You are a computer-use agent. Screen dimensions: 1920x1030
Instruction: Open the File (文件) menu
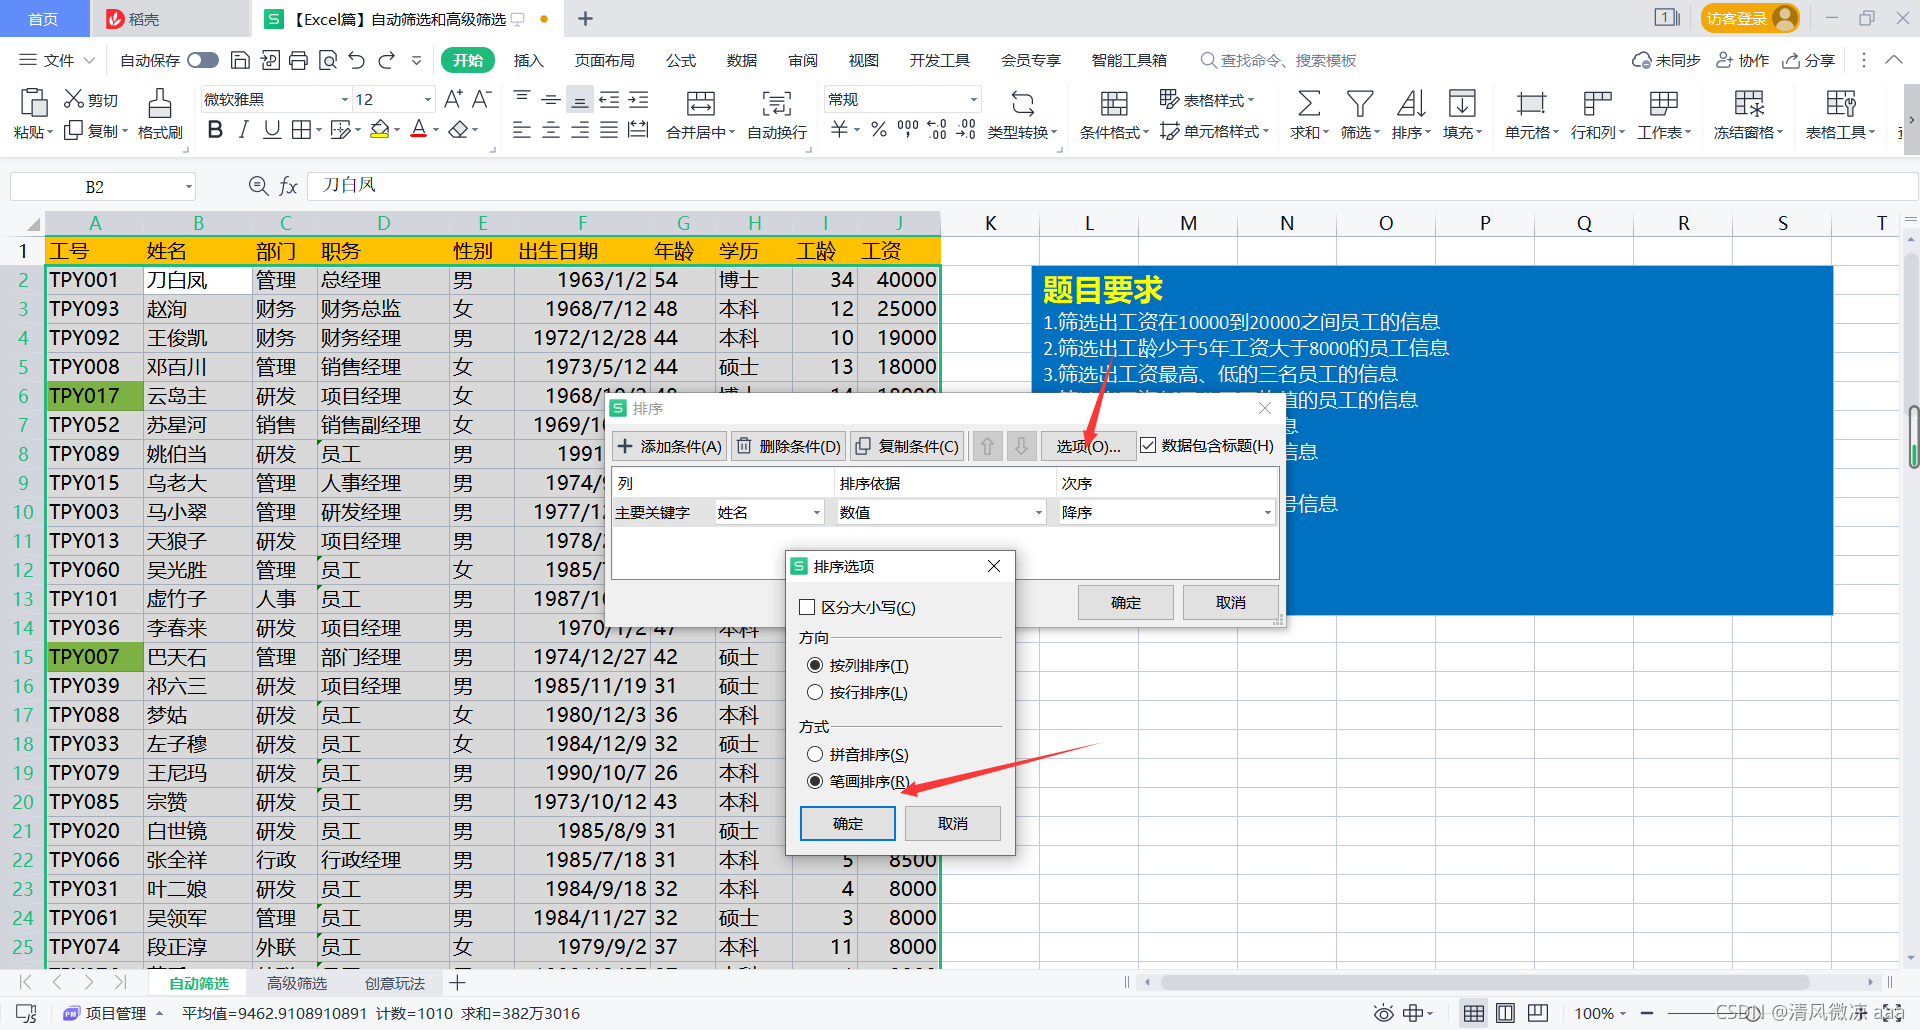(58, 60)
